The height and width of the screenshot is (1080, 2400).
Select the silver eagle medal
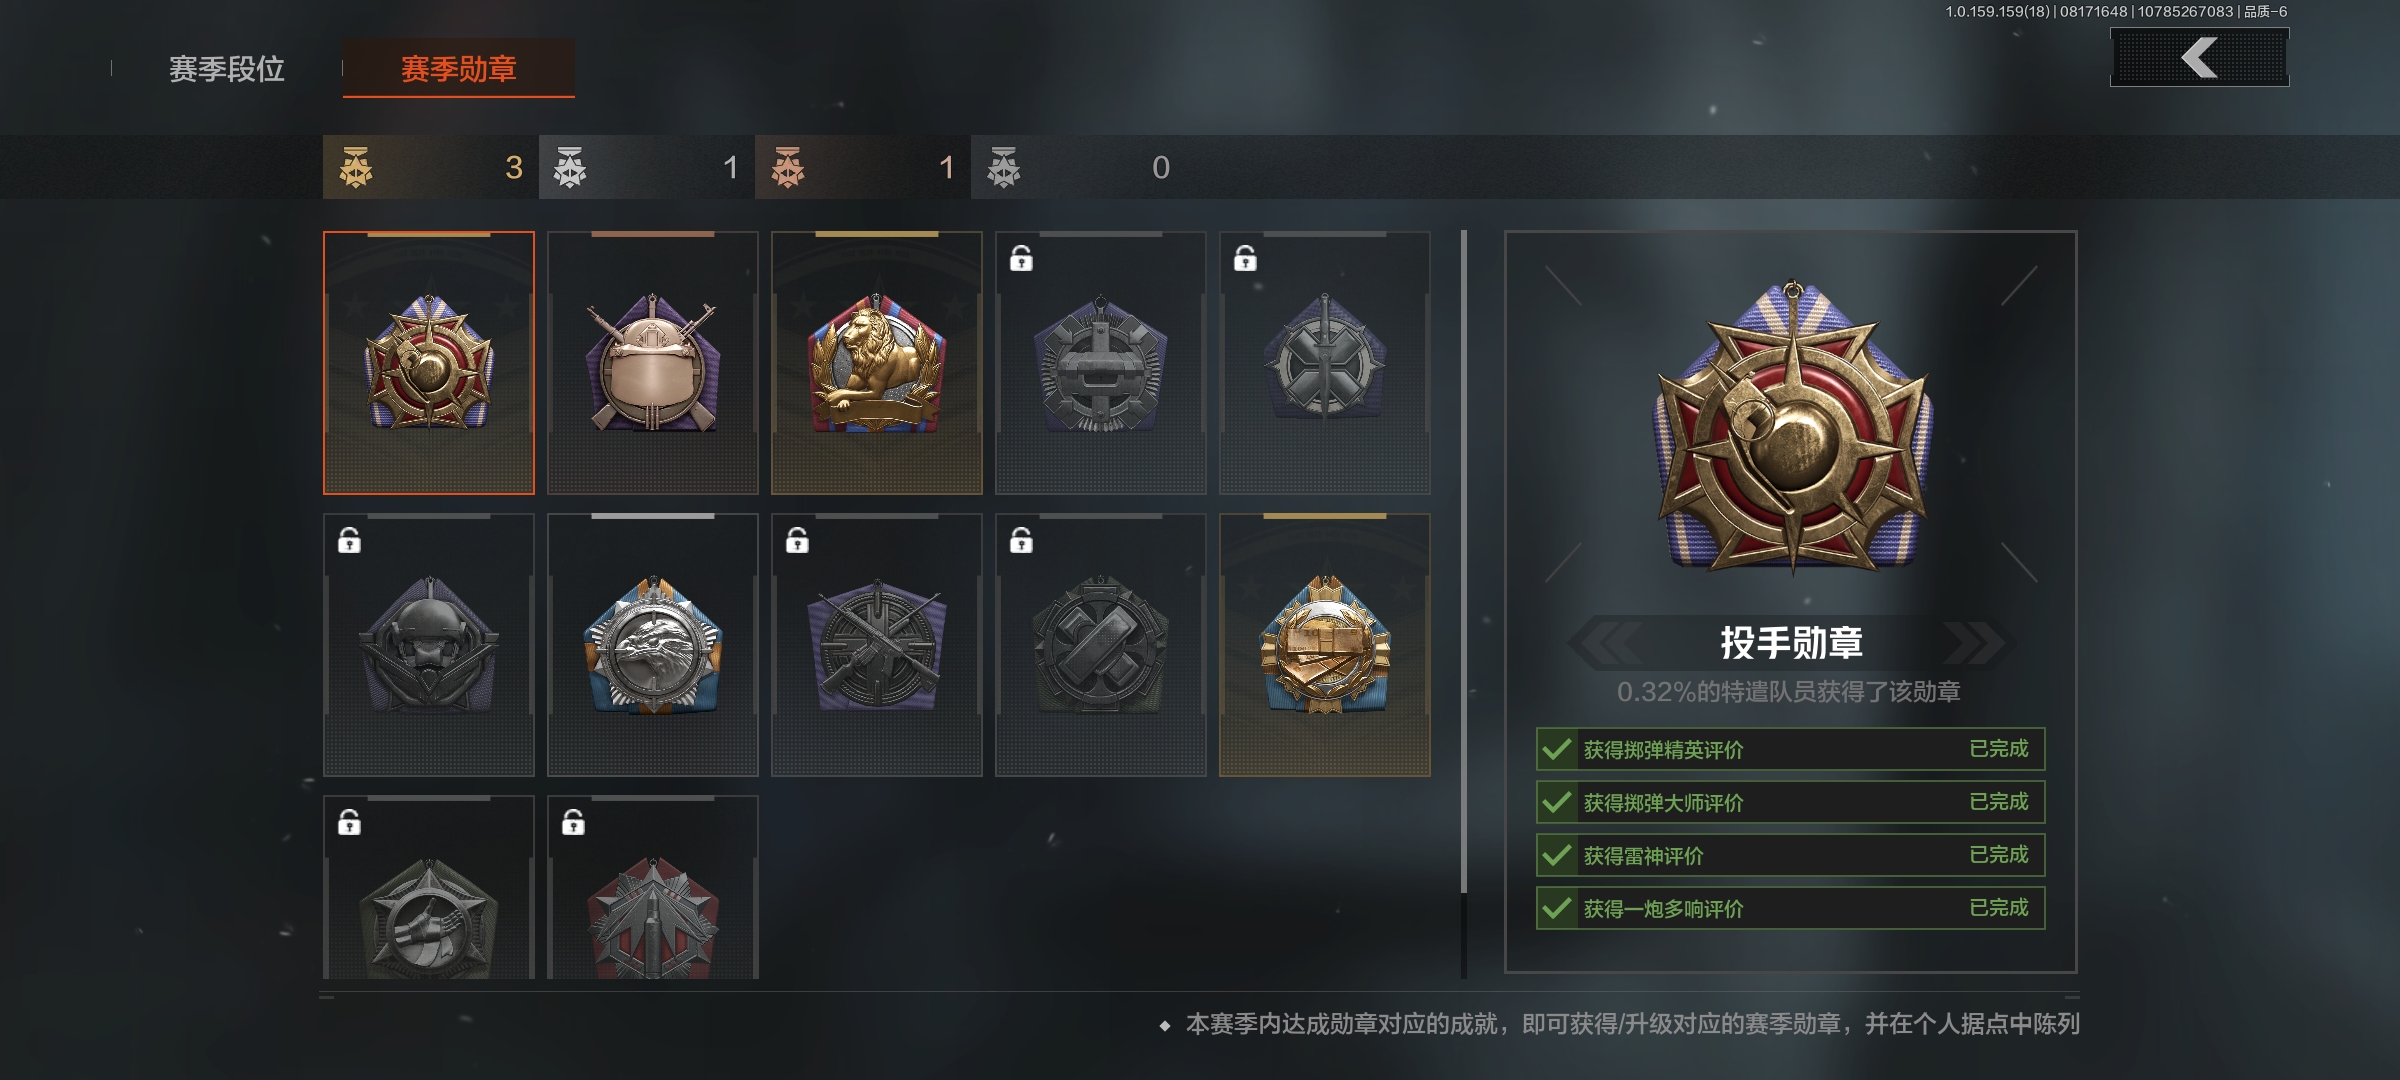pos(652,645)
